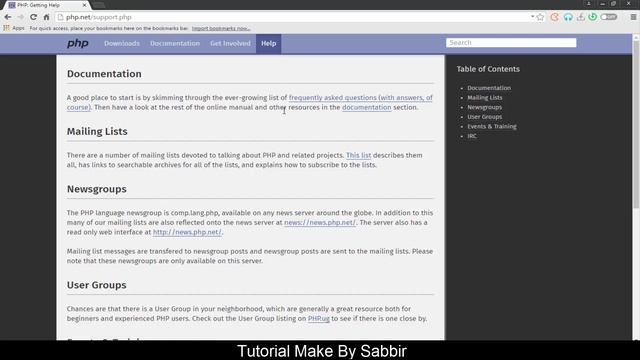Open the browser home page icon
The width and height of the screenshot is (640, 360).
click(46, 17)
